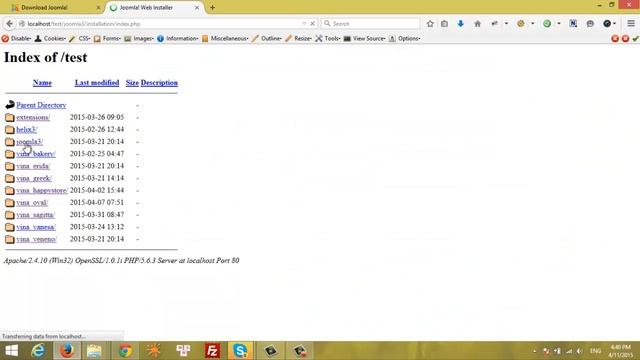Screen dimensions: 640x360
Task: Open the Outline web developer menu
Action: [267, 38]
